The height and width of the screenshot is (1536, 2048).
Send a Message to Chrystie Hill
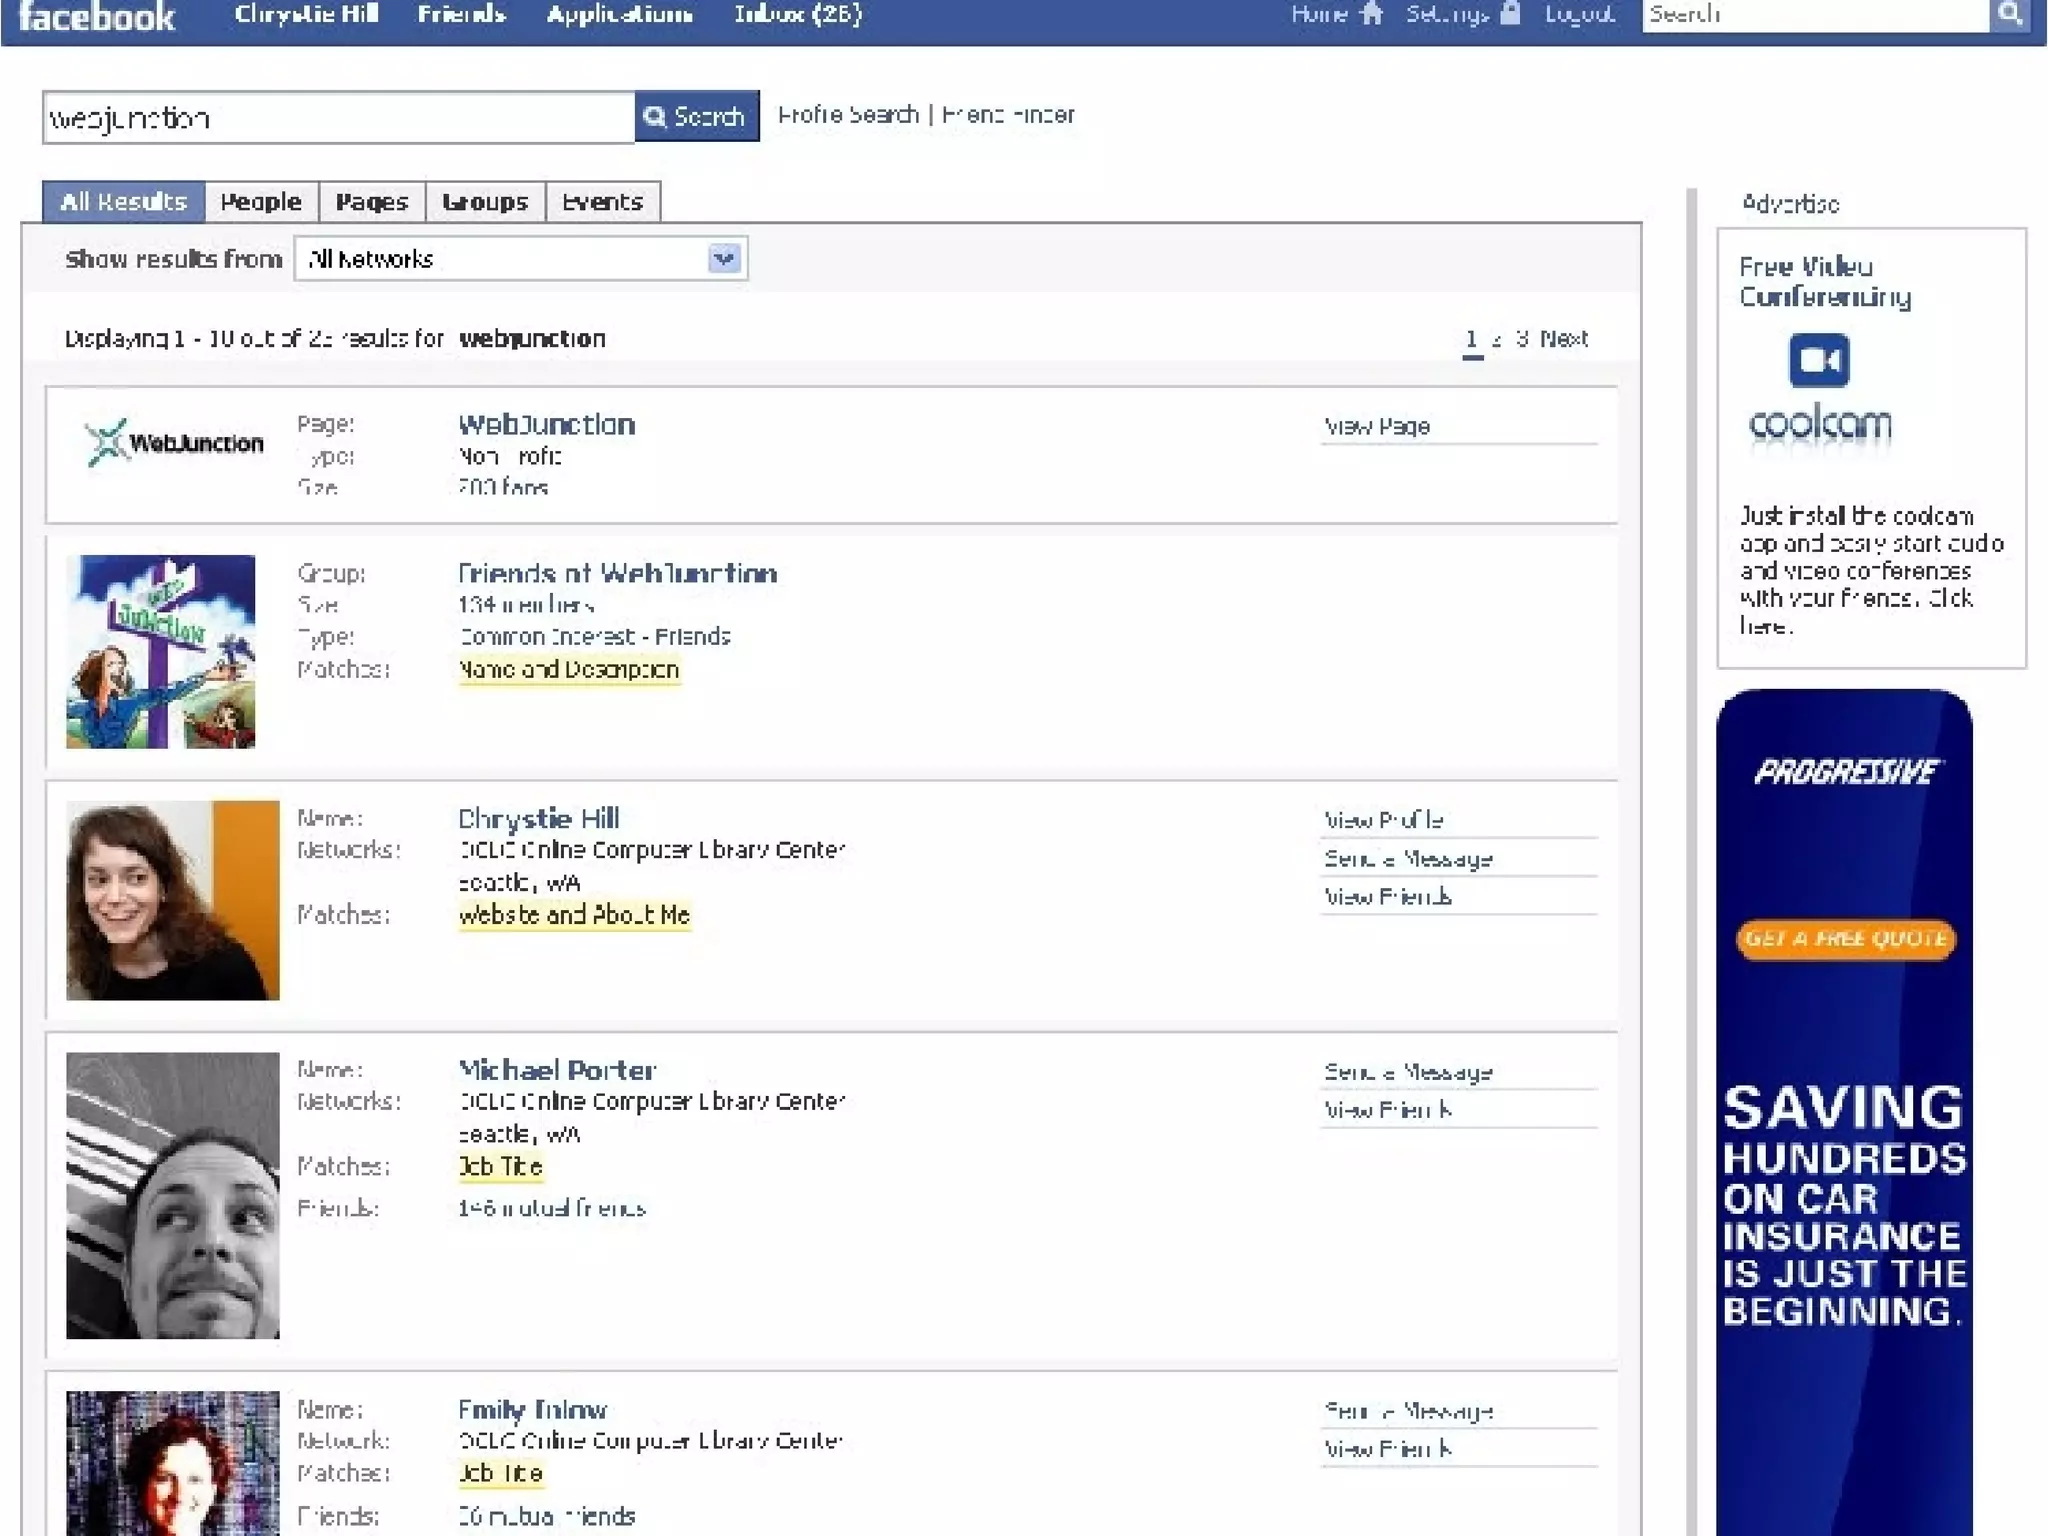[1408, 859]
